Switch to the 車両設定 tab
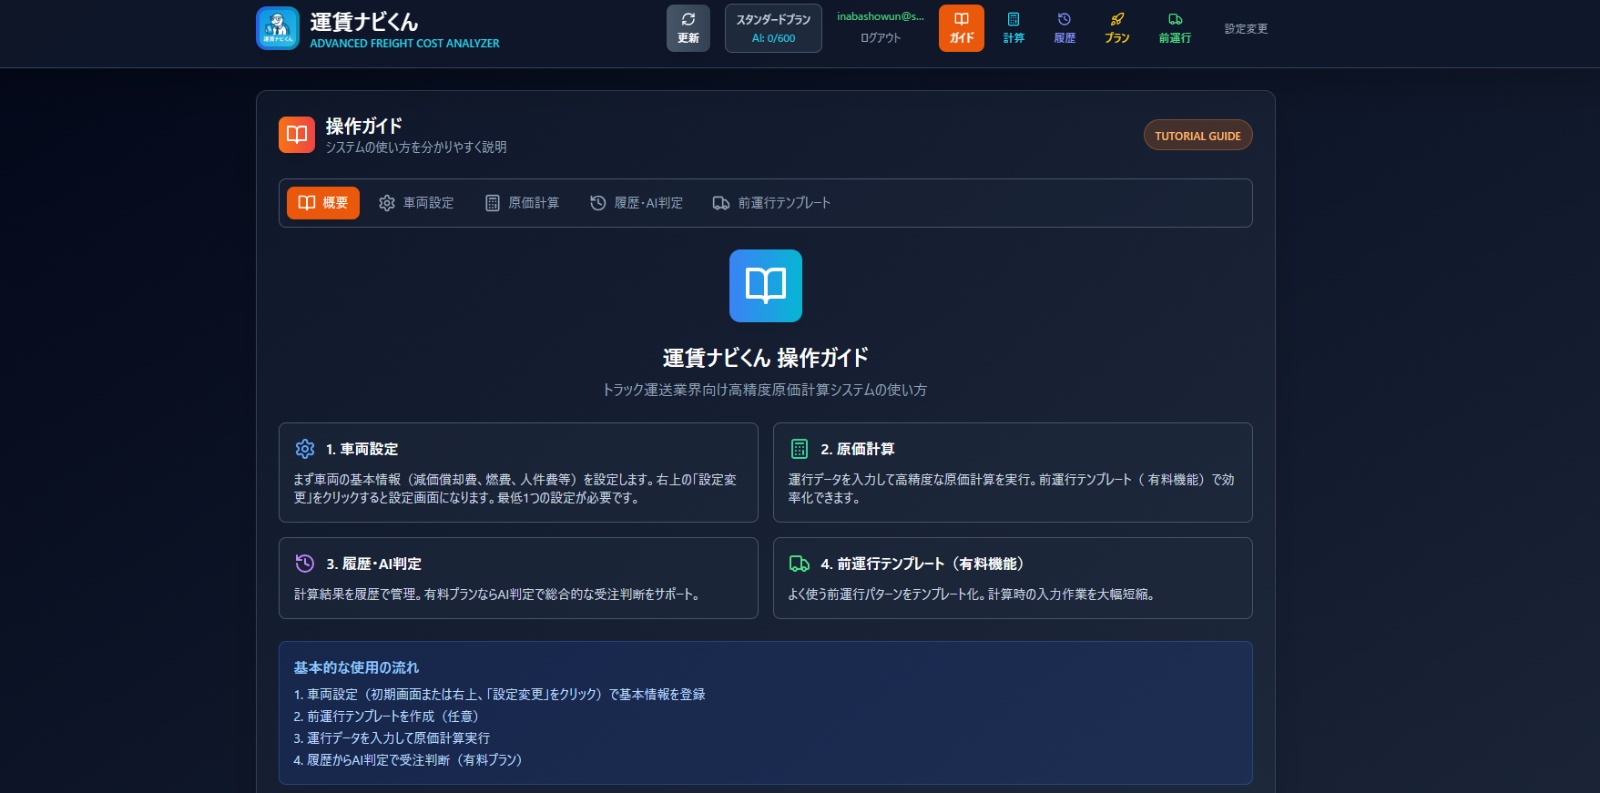 point(416,203)
